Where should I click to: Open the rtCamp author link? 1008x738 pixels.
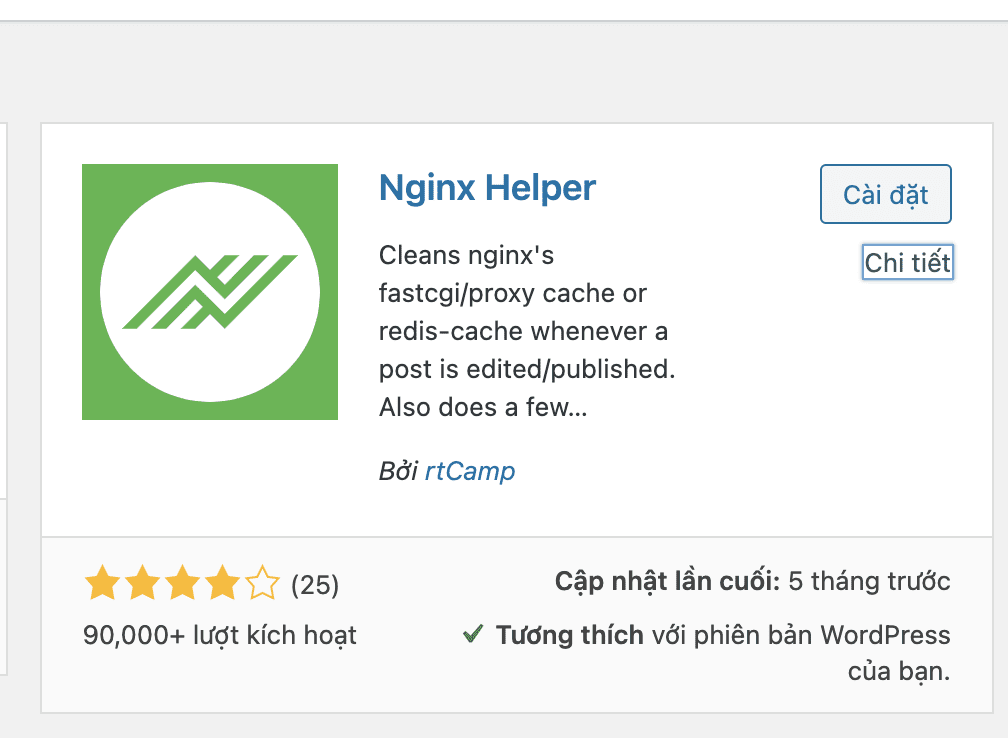point(469,470)
